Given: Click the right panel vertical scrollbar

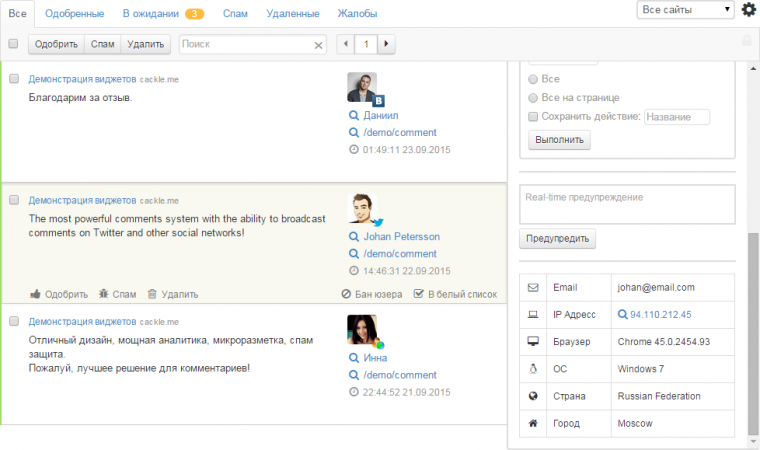Looking at the screenshot, I should [753, 330].
